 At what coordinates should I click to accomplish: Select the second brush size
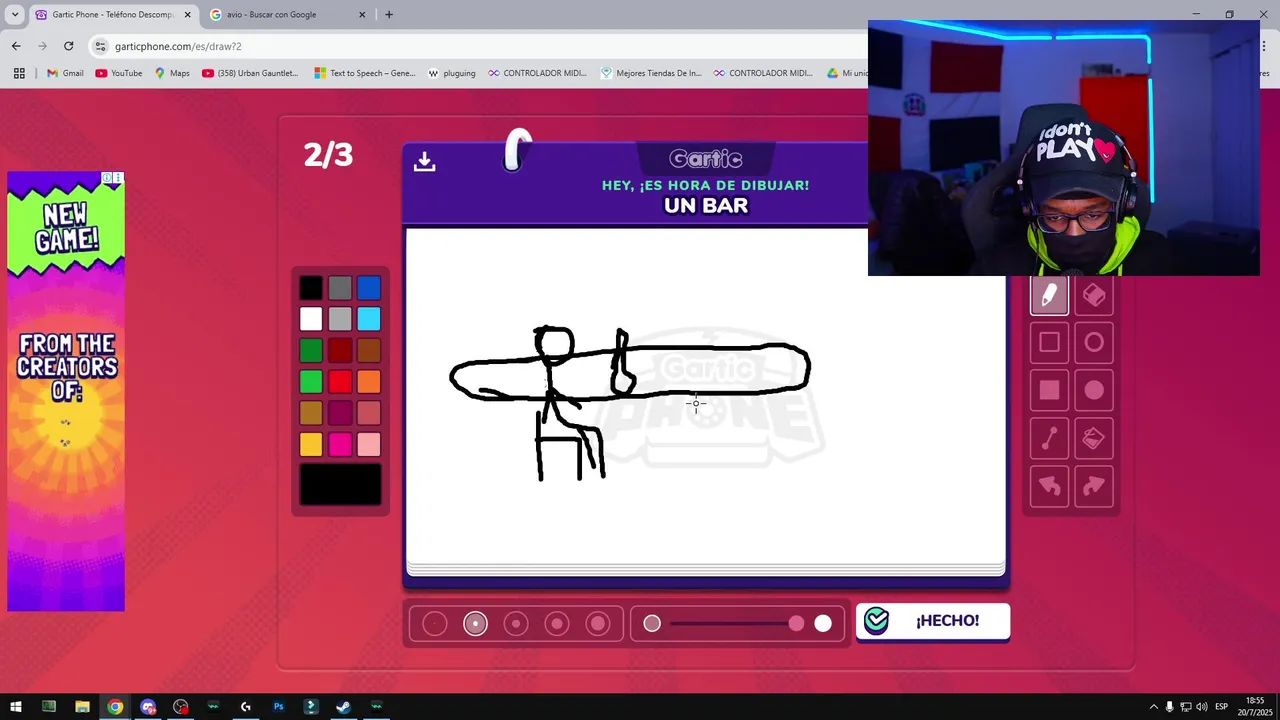click(x=475, y=624)
